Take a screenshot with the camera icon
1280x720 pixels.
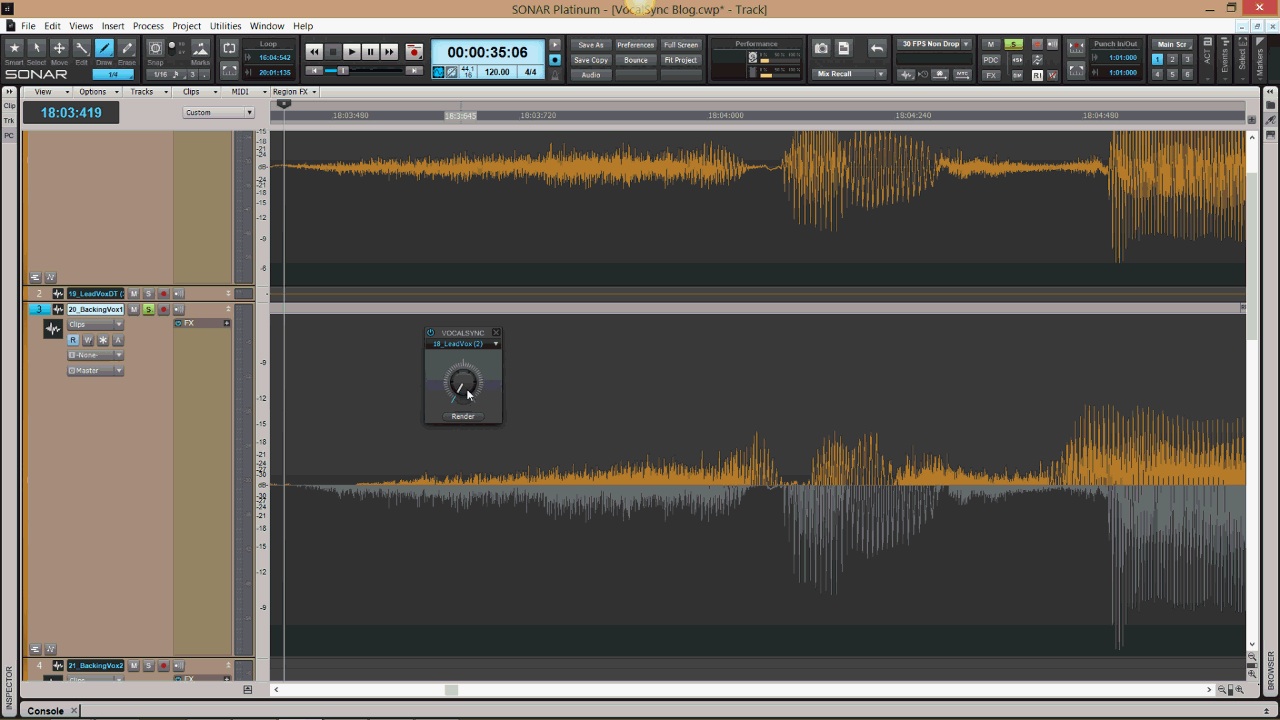821,48
